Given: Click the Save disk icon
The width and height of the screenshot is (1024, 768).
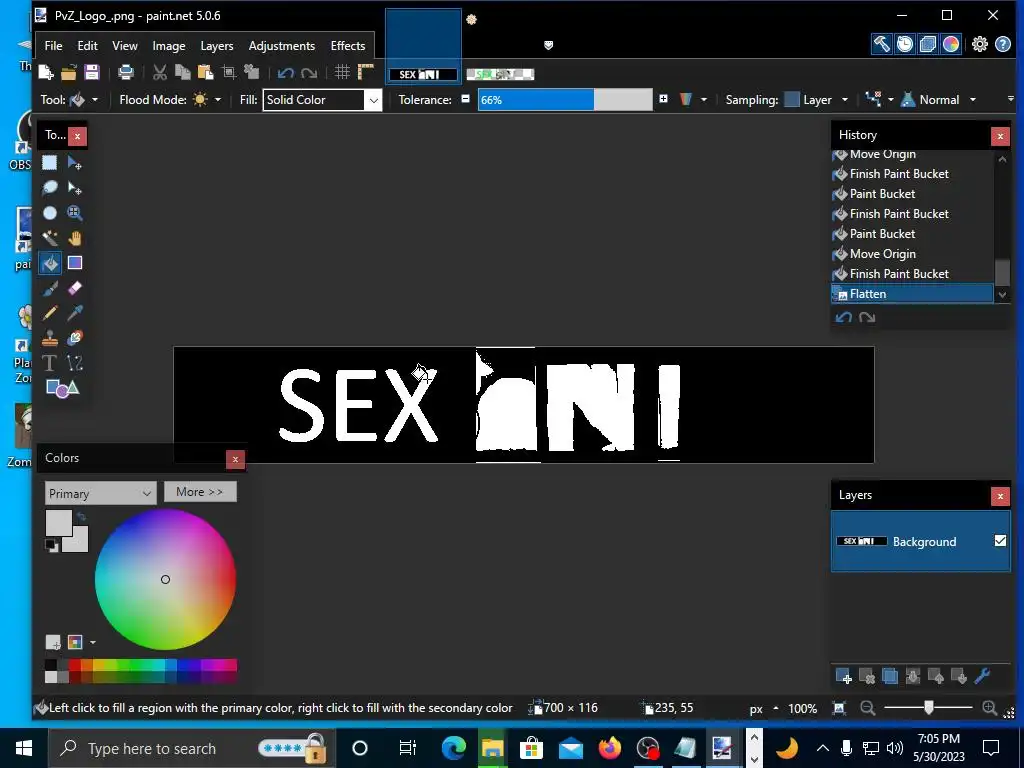Looking at the screenshot, I should [x=92, y=72].
